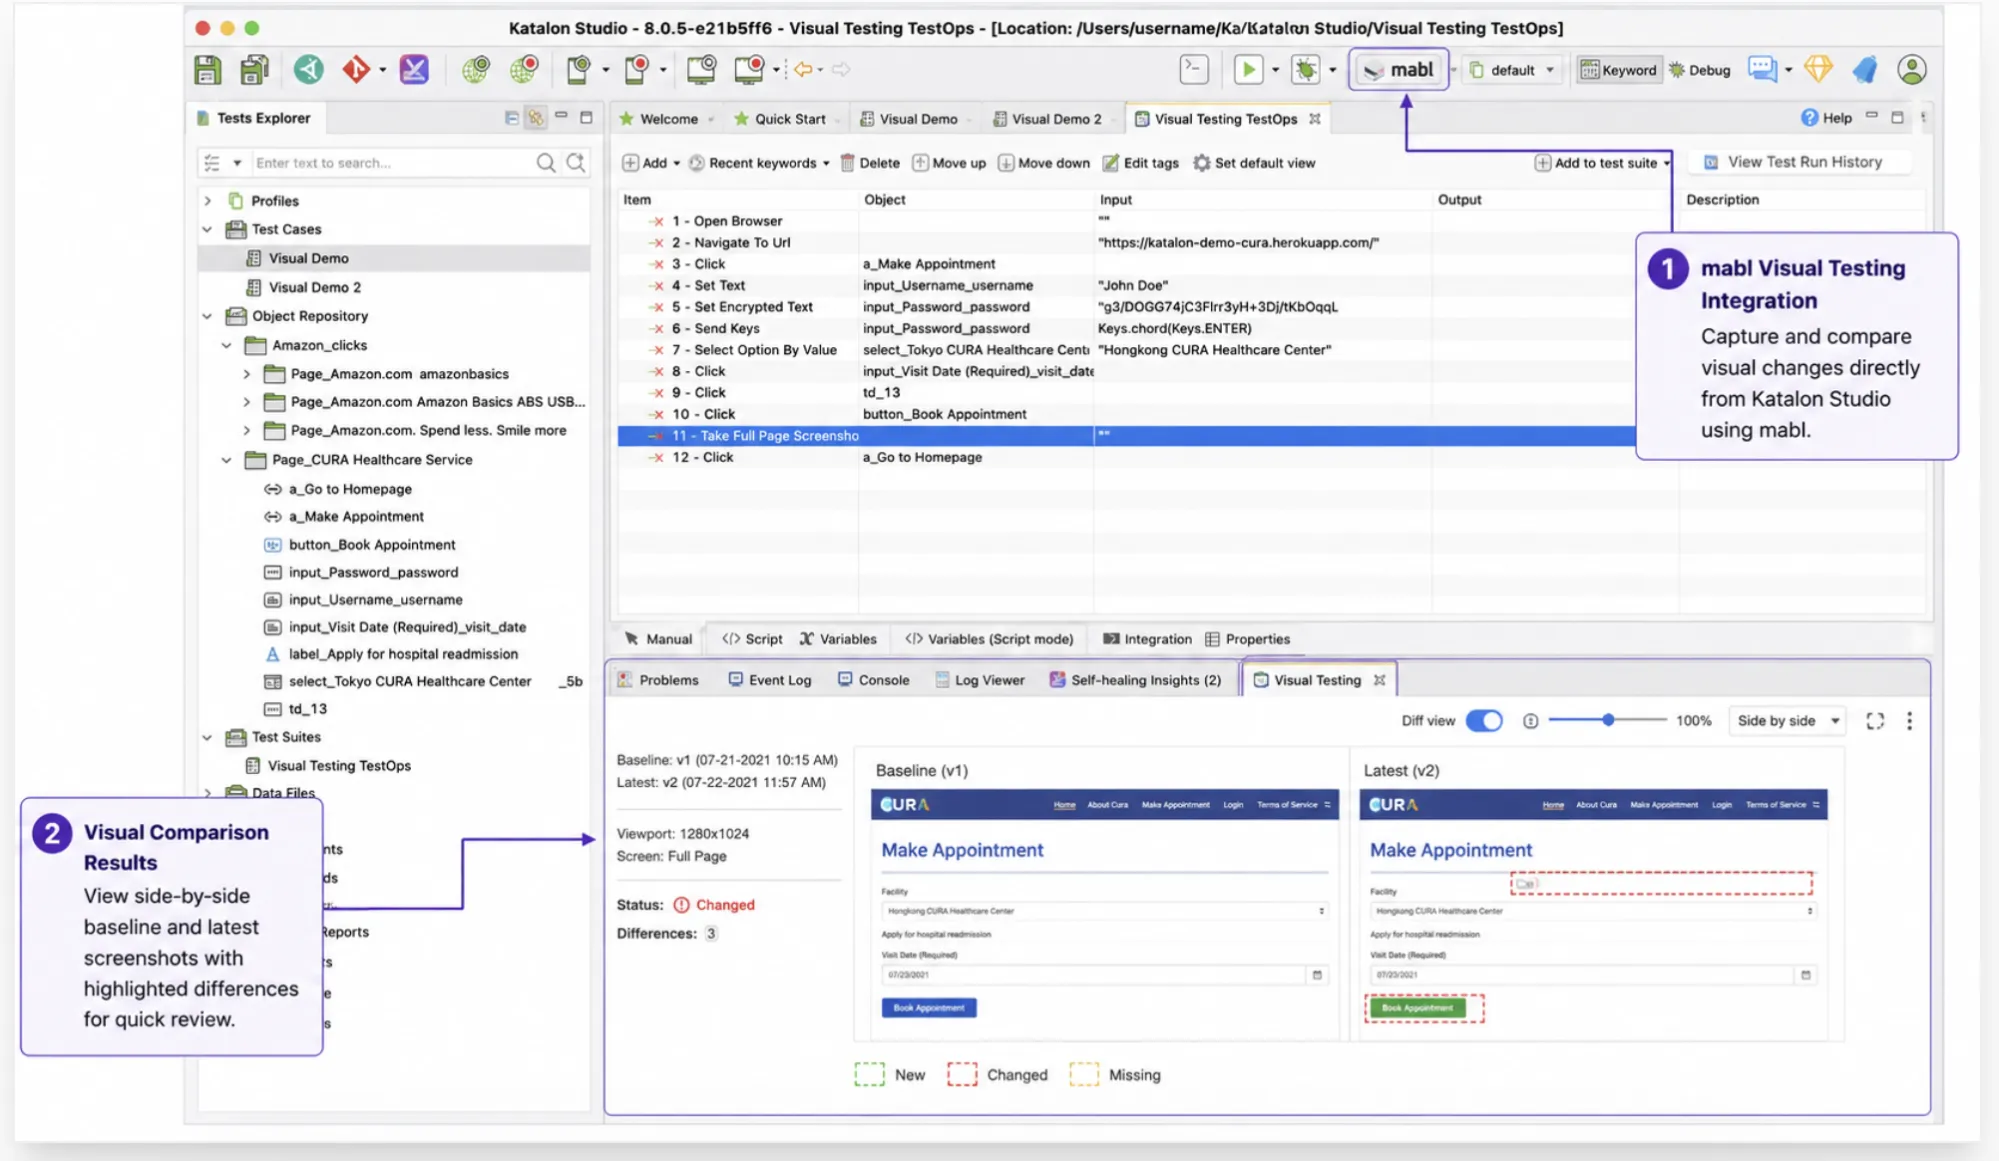Screen dimensions: 1999x1162
Task: Adjust the zoom slider in Visual Testing panel
Action: 1608,721
